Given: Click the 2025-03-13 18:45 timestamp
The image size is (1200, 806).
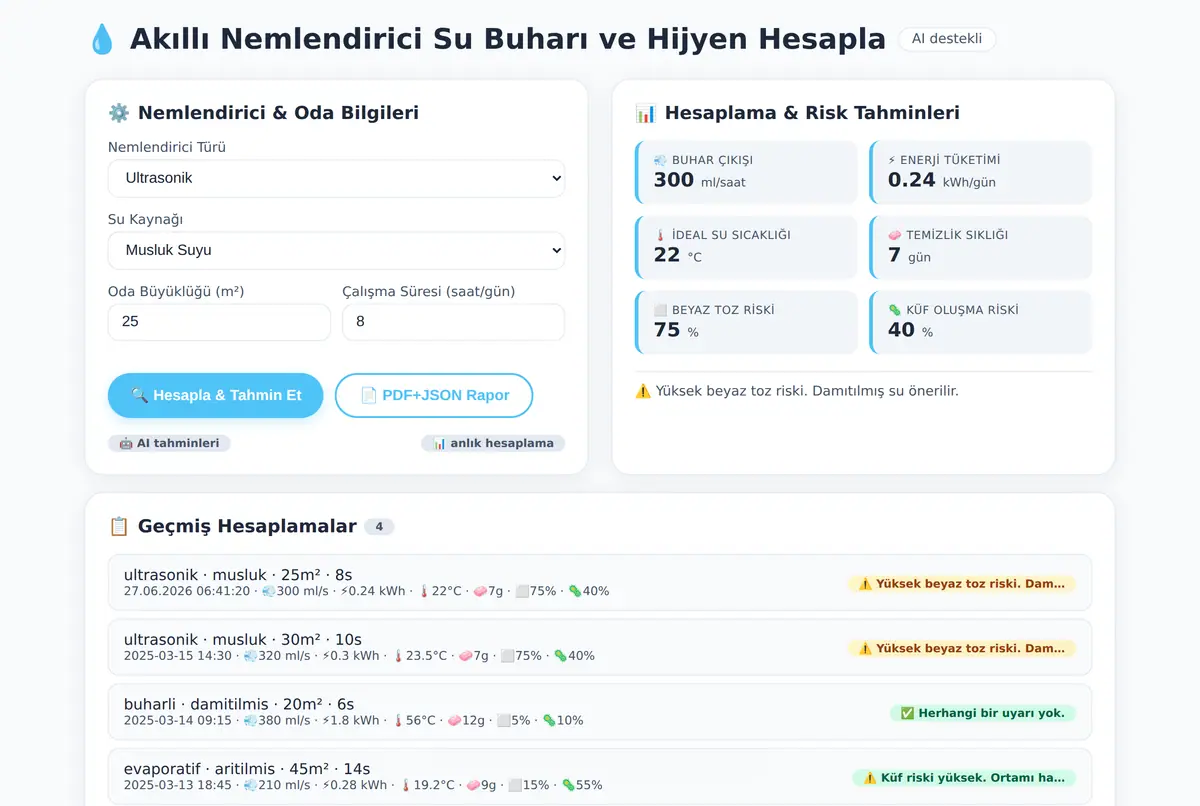Looking at the screenshot, I should coord(178,785).
